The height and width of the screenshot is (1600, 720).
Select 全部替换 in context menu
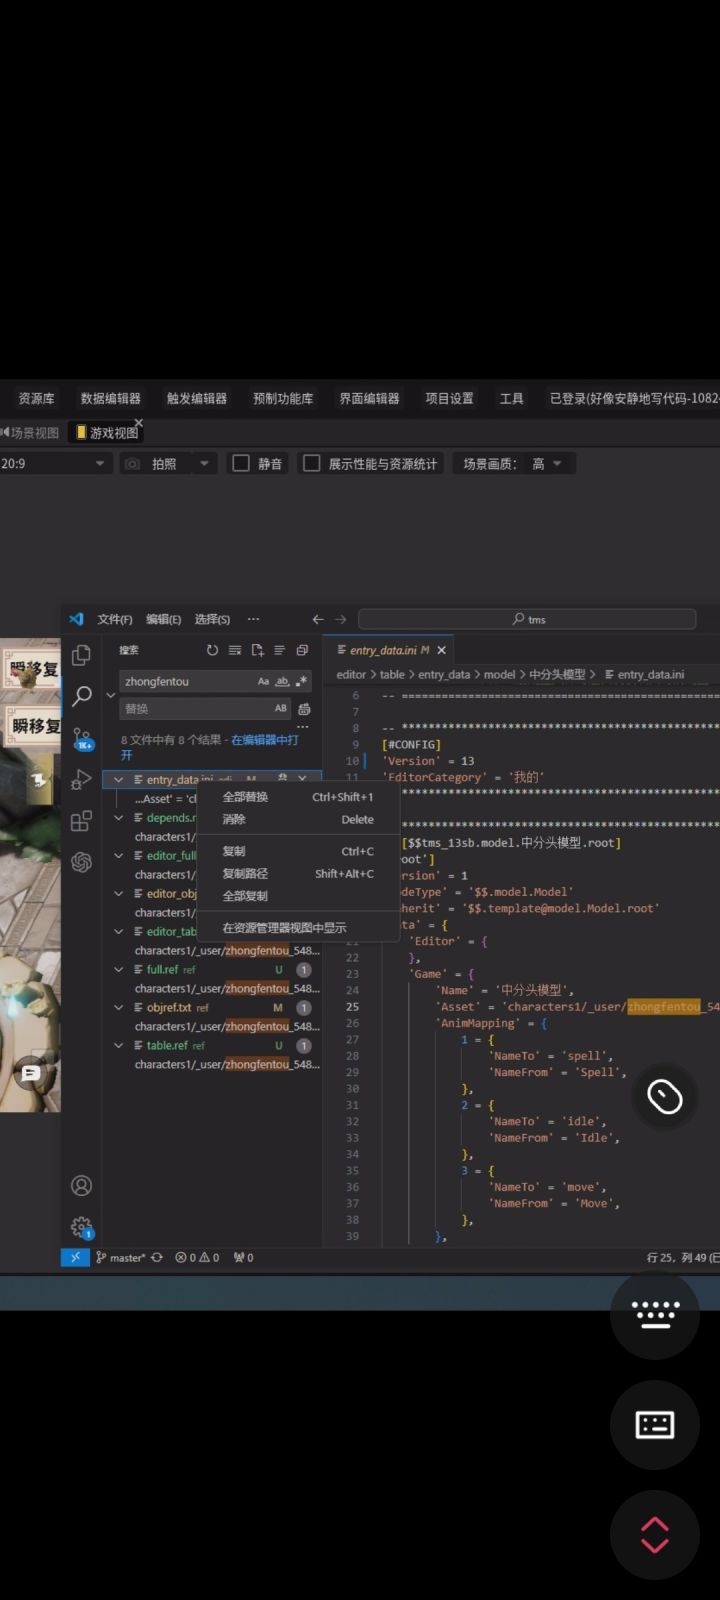pos(245,797)
